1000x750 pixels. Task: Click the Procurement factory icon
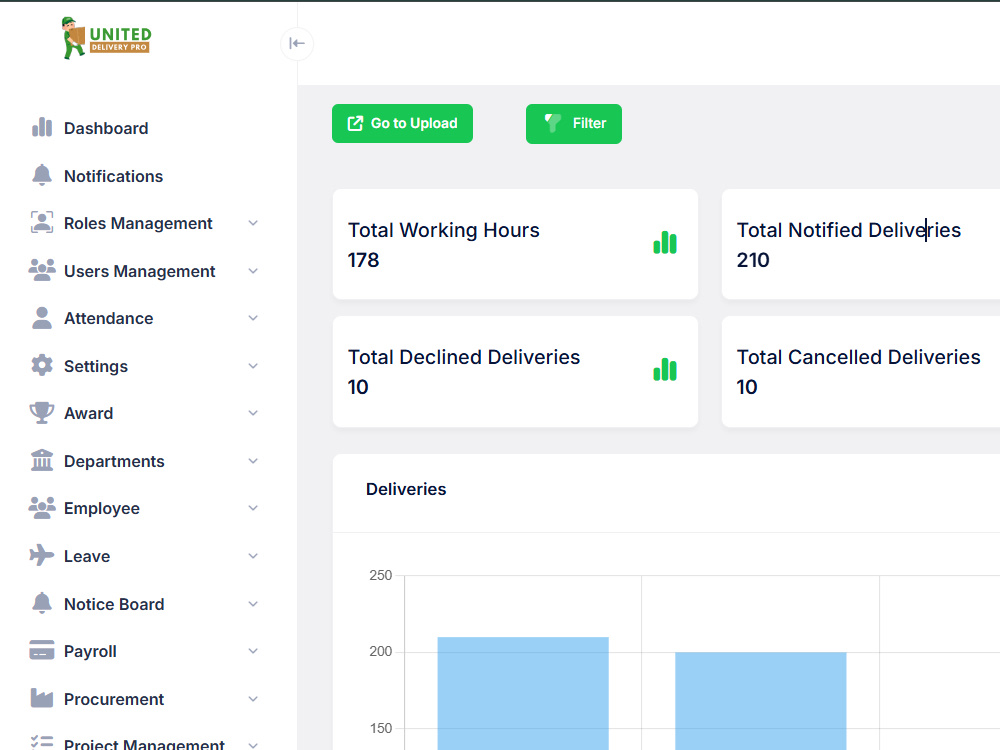42,698
